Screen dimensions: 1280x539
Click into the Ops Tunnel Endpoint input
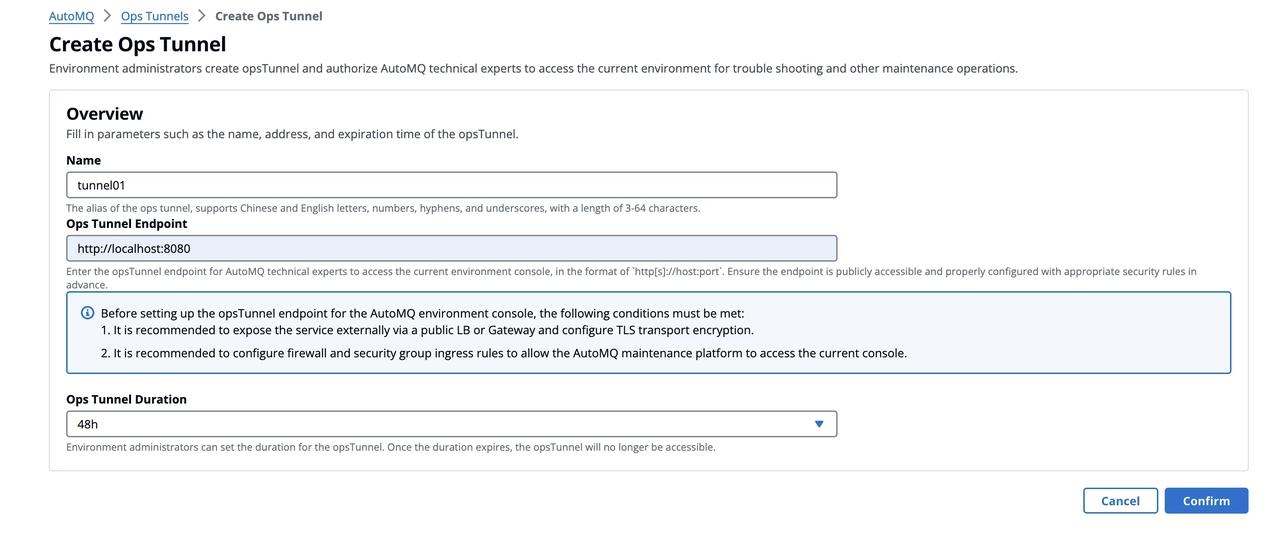tap(450, 248)
